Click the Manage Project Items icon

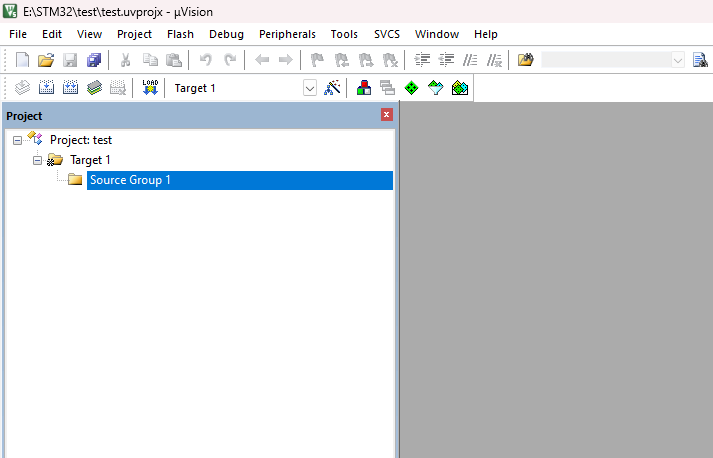364,88
